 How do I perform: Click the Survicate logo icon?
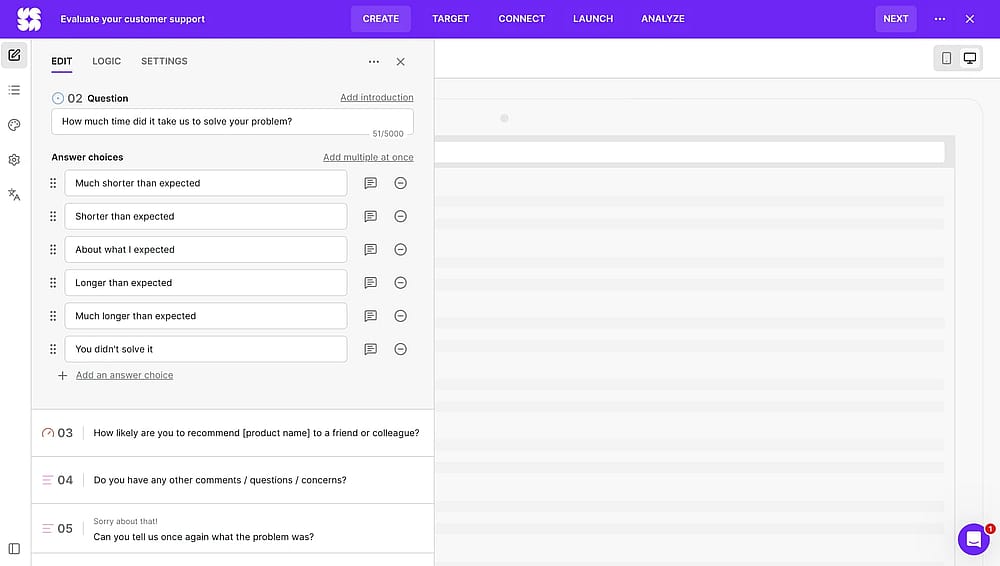click(29, 19)
